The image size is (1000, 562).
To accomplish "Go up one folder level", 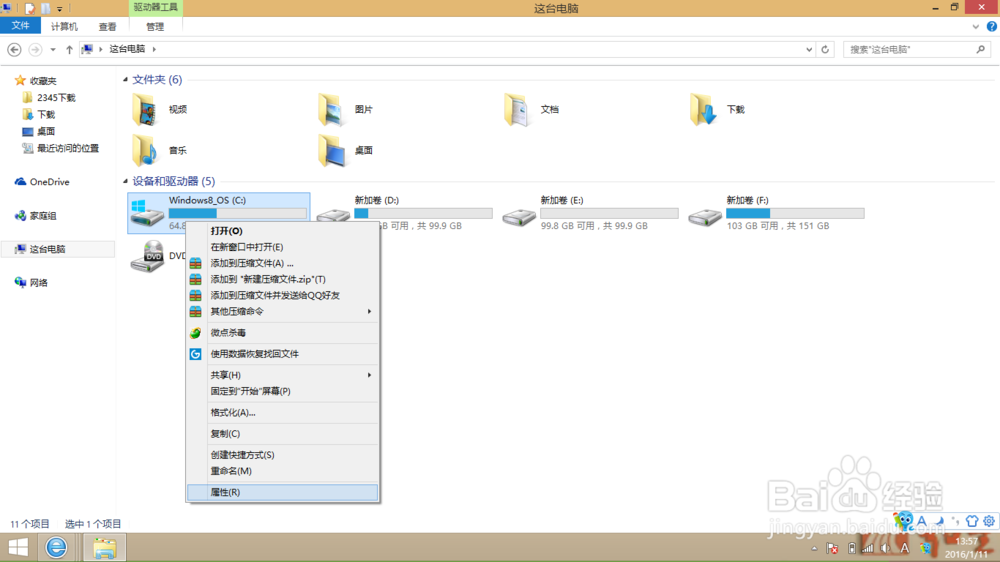I will click(x=69, y=49).
